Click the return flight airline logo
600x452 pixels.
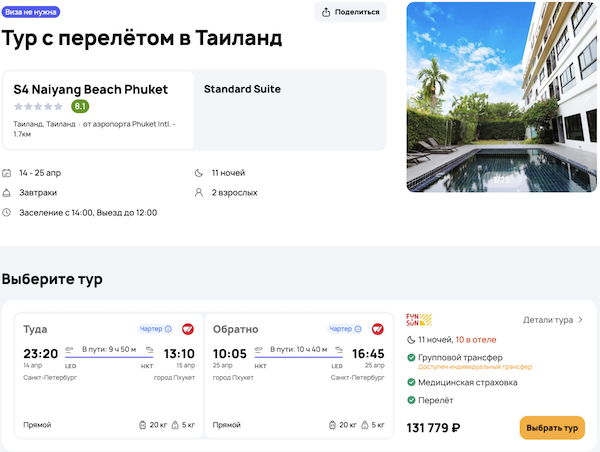pyautogui.click(x=378, y=328)
